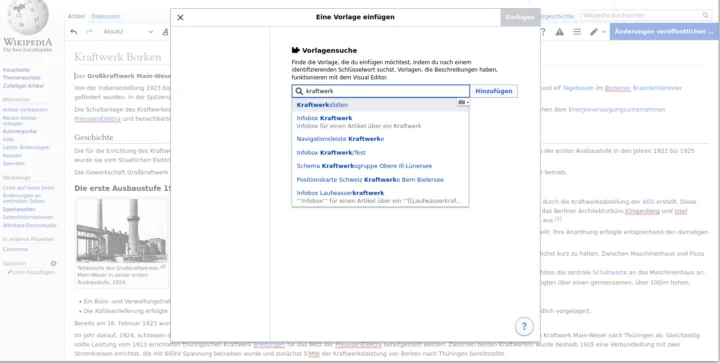Open Kontakt sidebar link
This screenshot has height=363, width=720.
point(12,156)
